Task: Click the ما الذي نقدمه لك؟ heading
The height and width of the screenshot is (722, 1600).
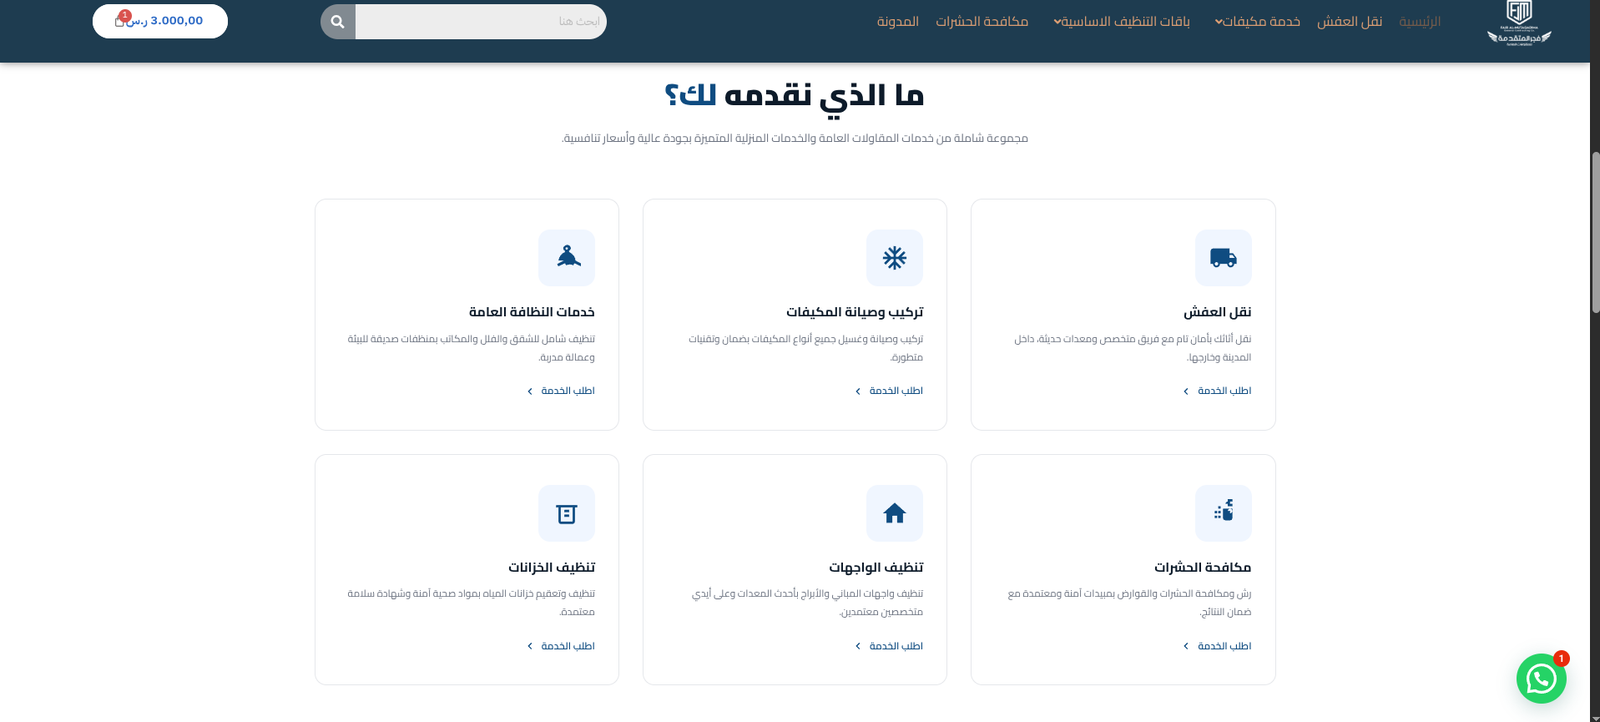Action: (x=794, y=96)
